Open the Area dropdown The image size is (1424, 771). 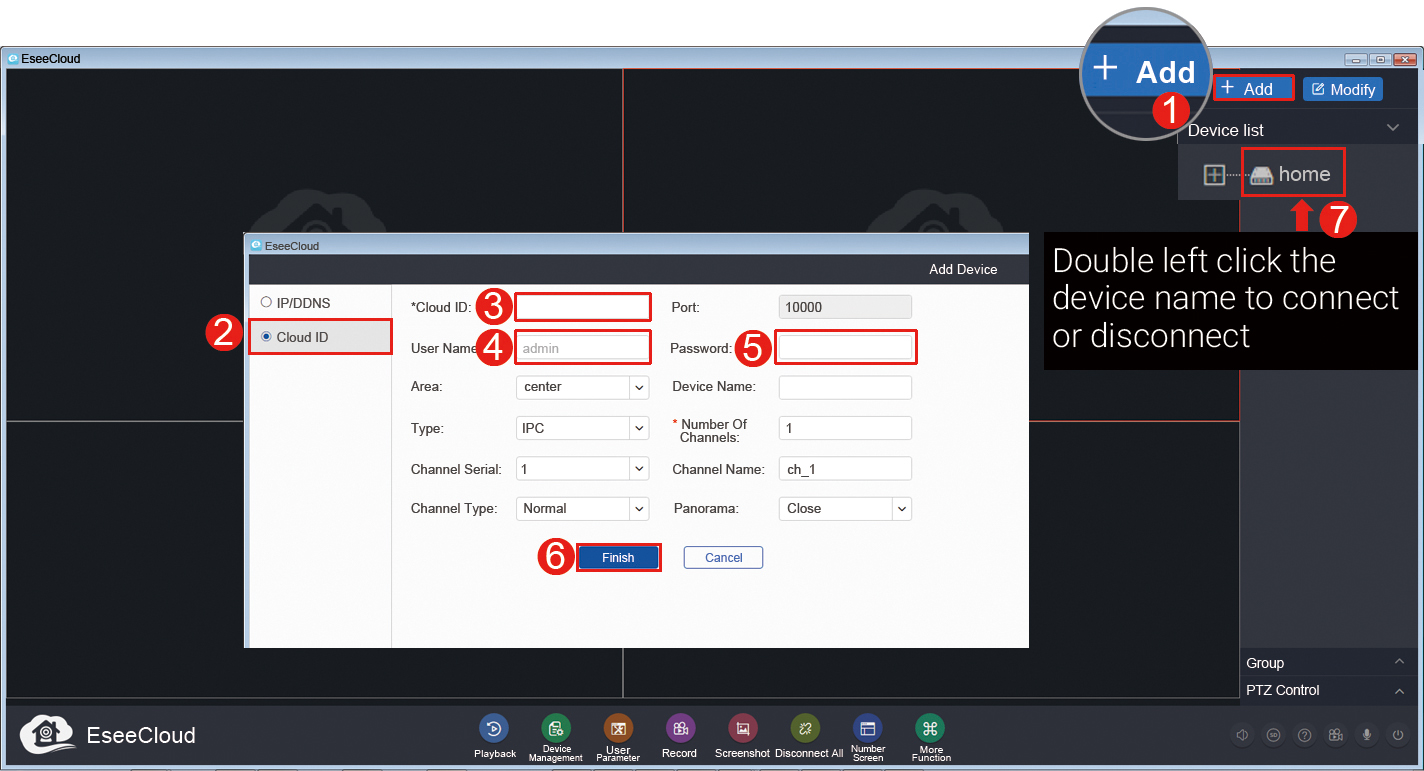[x=583, y=387]
